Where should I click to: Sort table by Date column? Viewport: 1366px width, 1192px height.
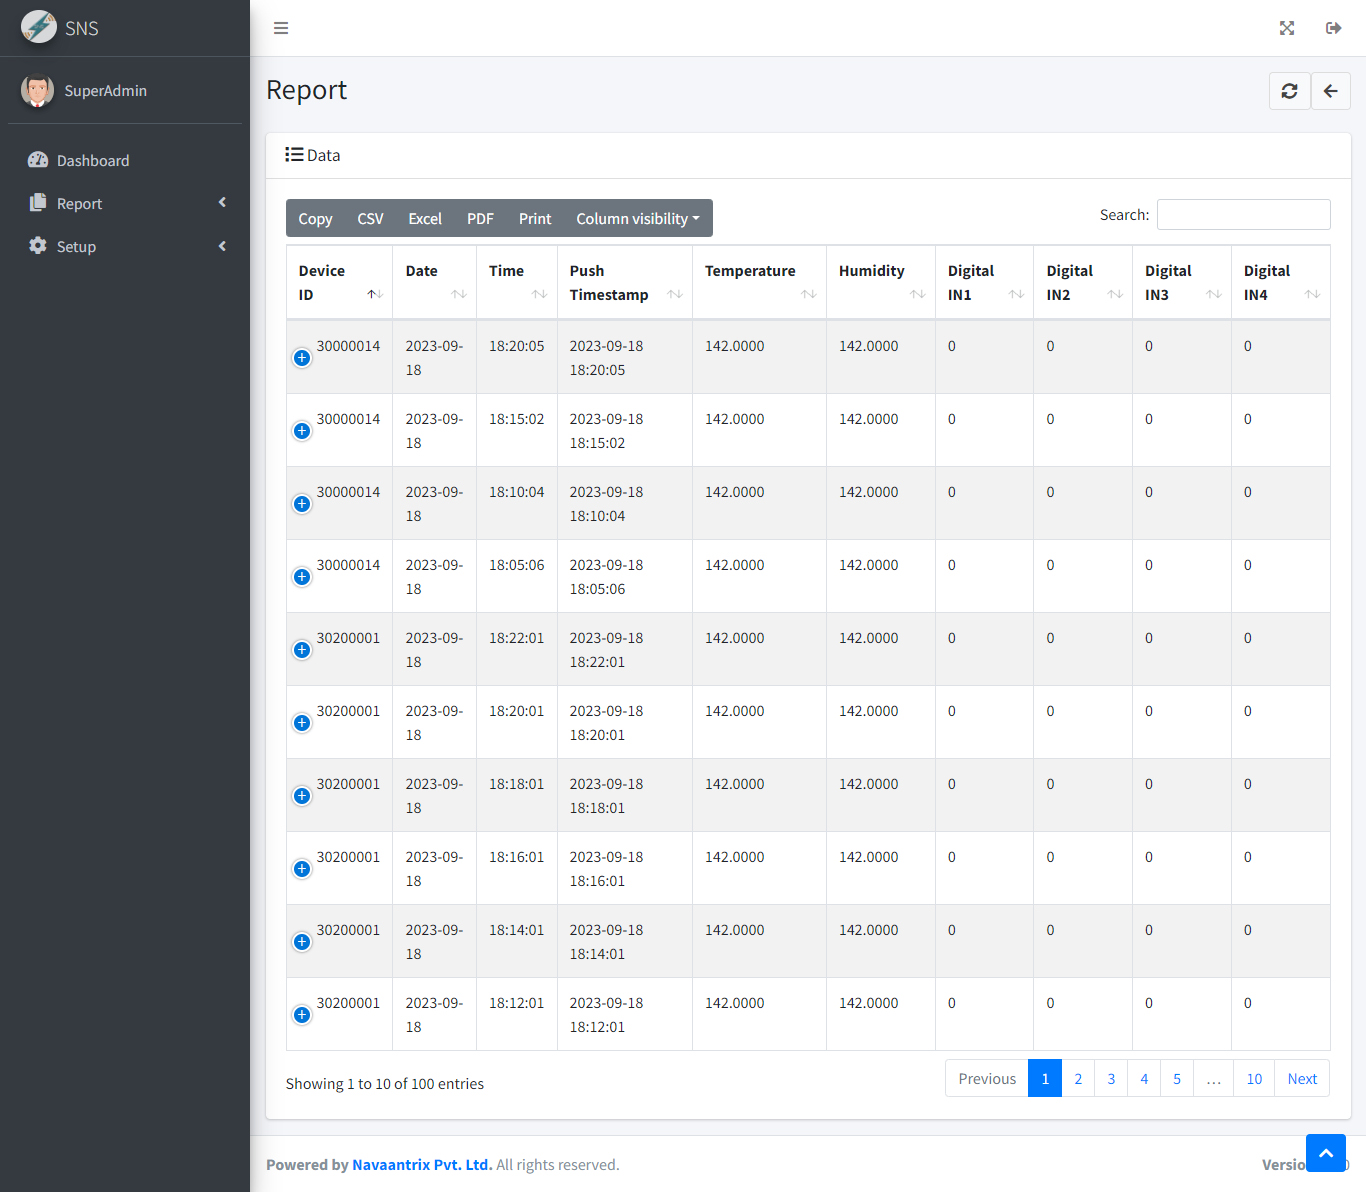[x=434, y=283]
